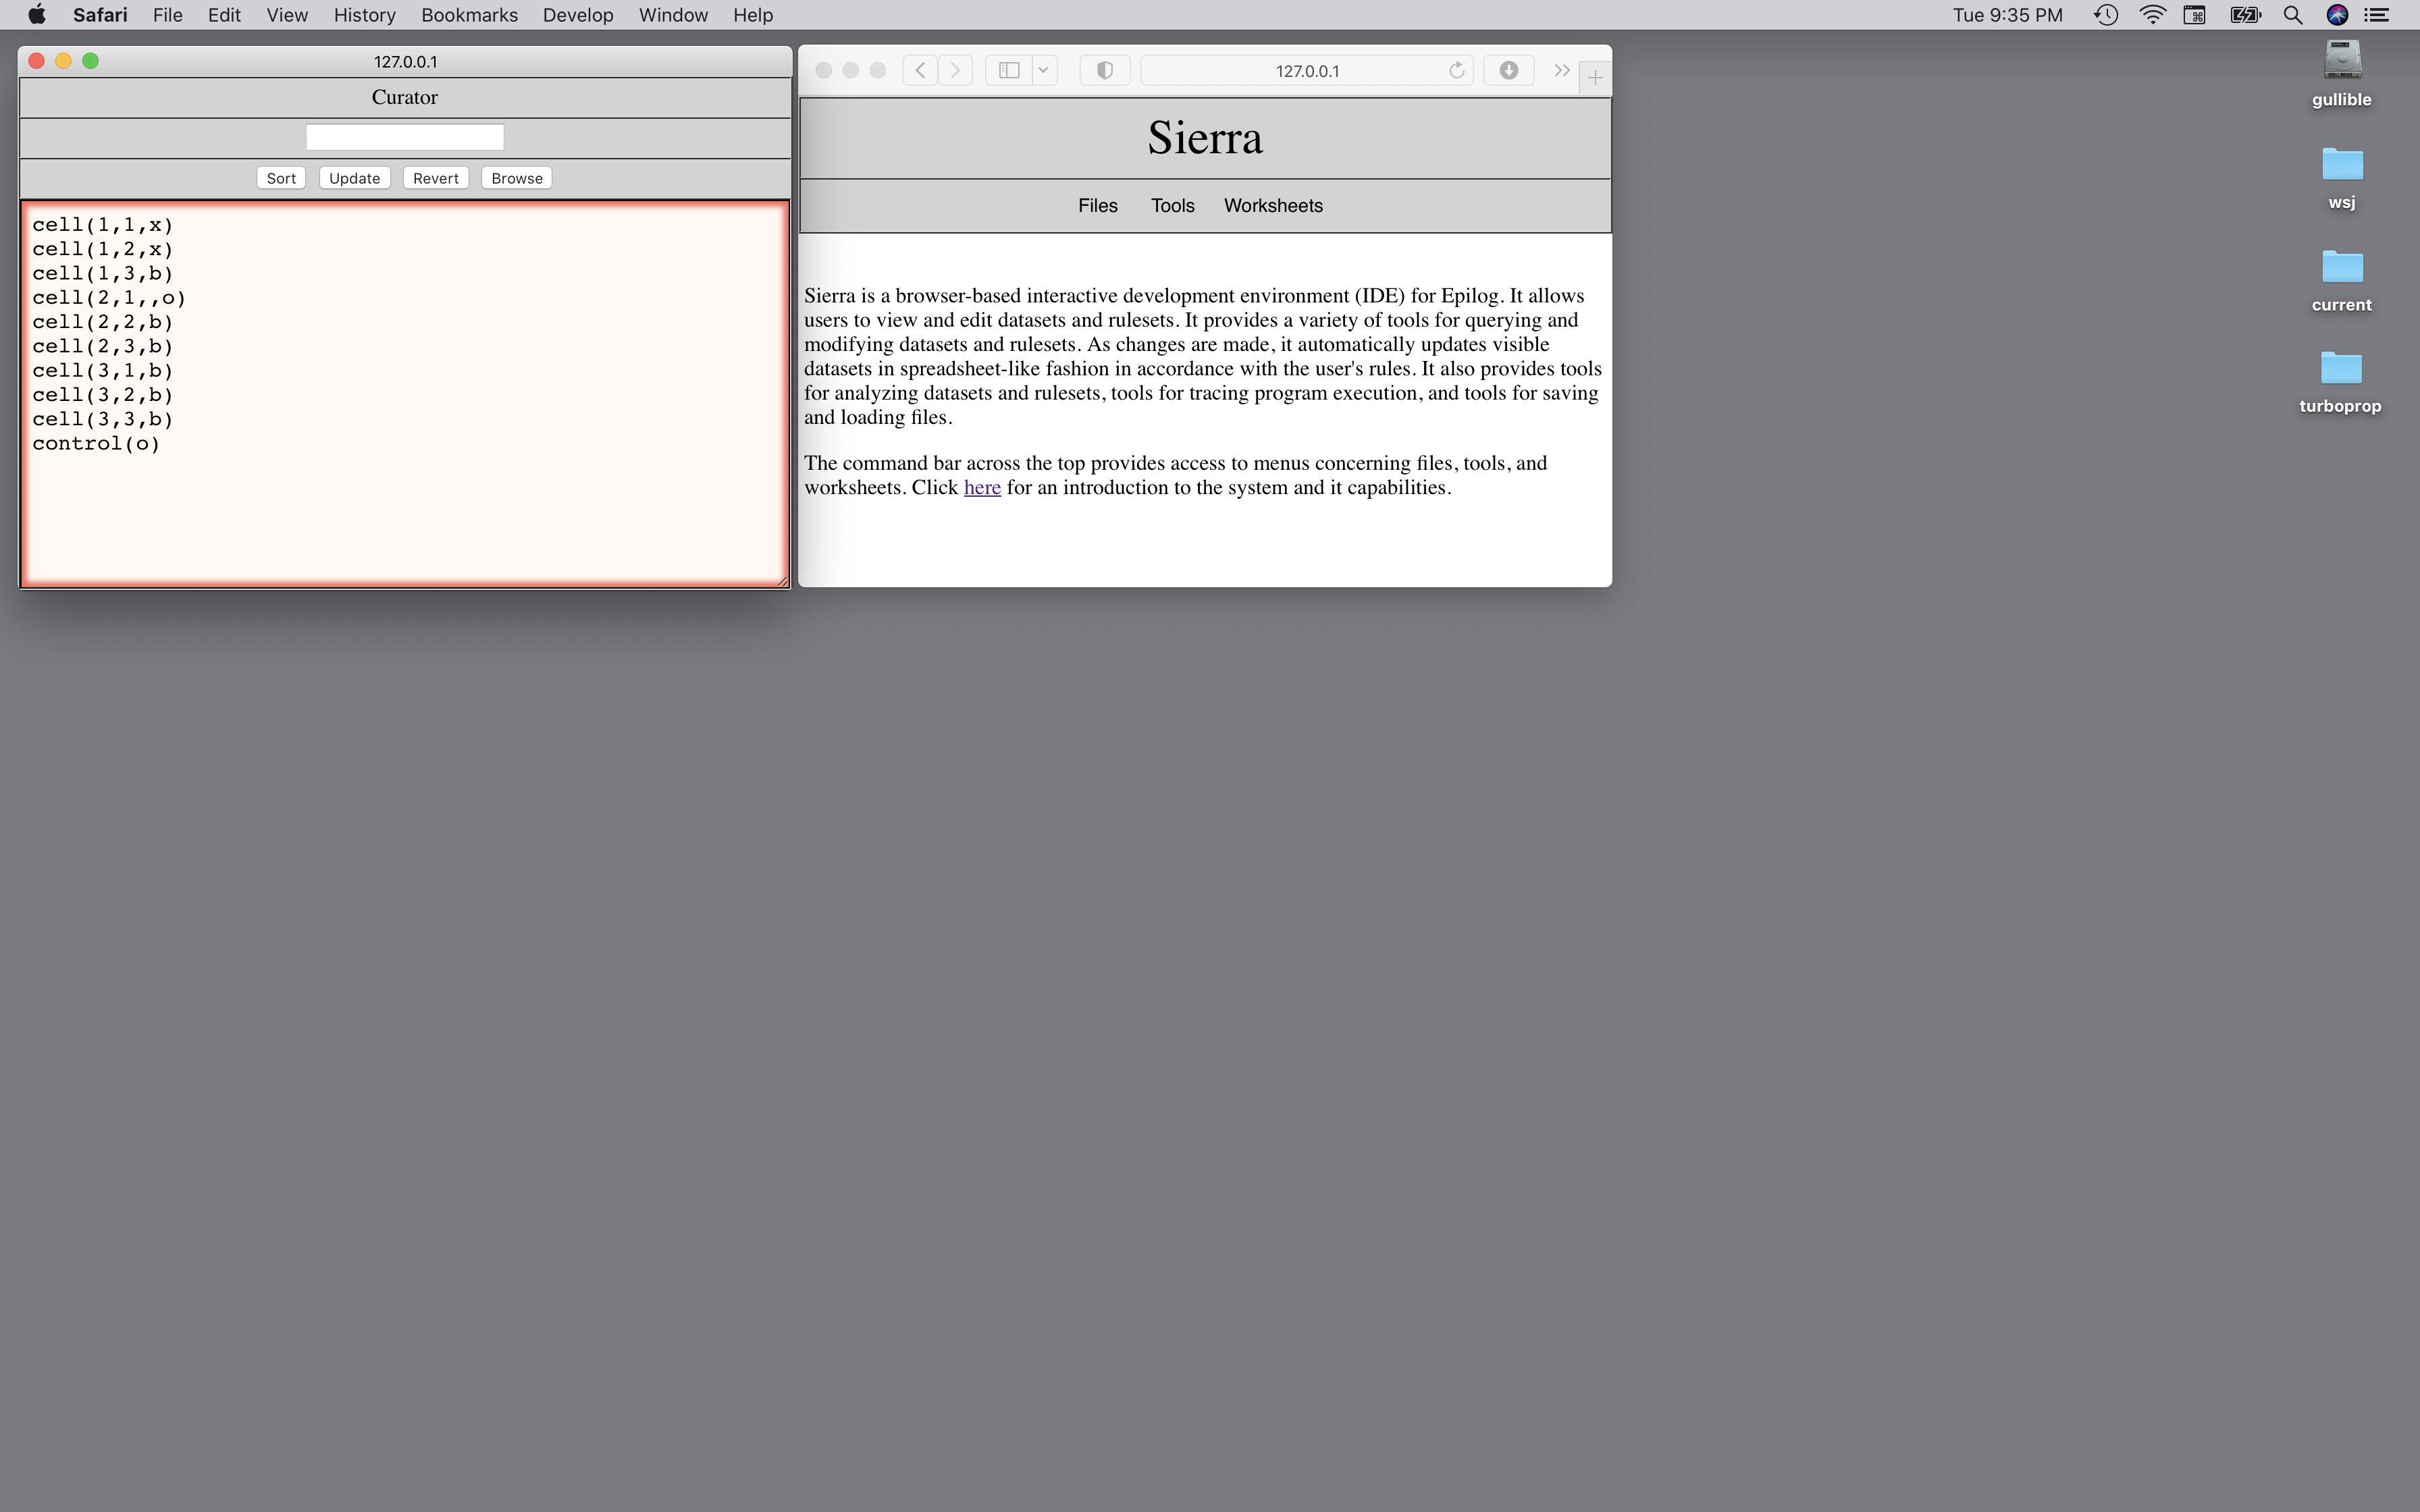Open Sierra's Files menu
The height and width of the screenshot is (1512, 2420).
(1097, 205)
